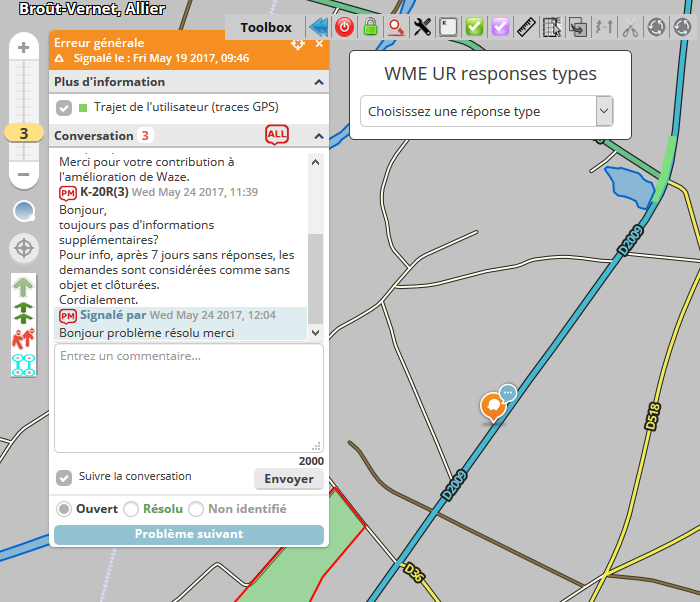The image size is (700, 602).
Task: Select the Non identifié radio button
Action: pos(196,509)
